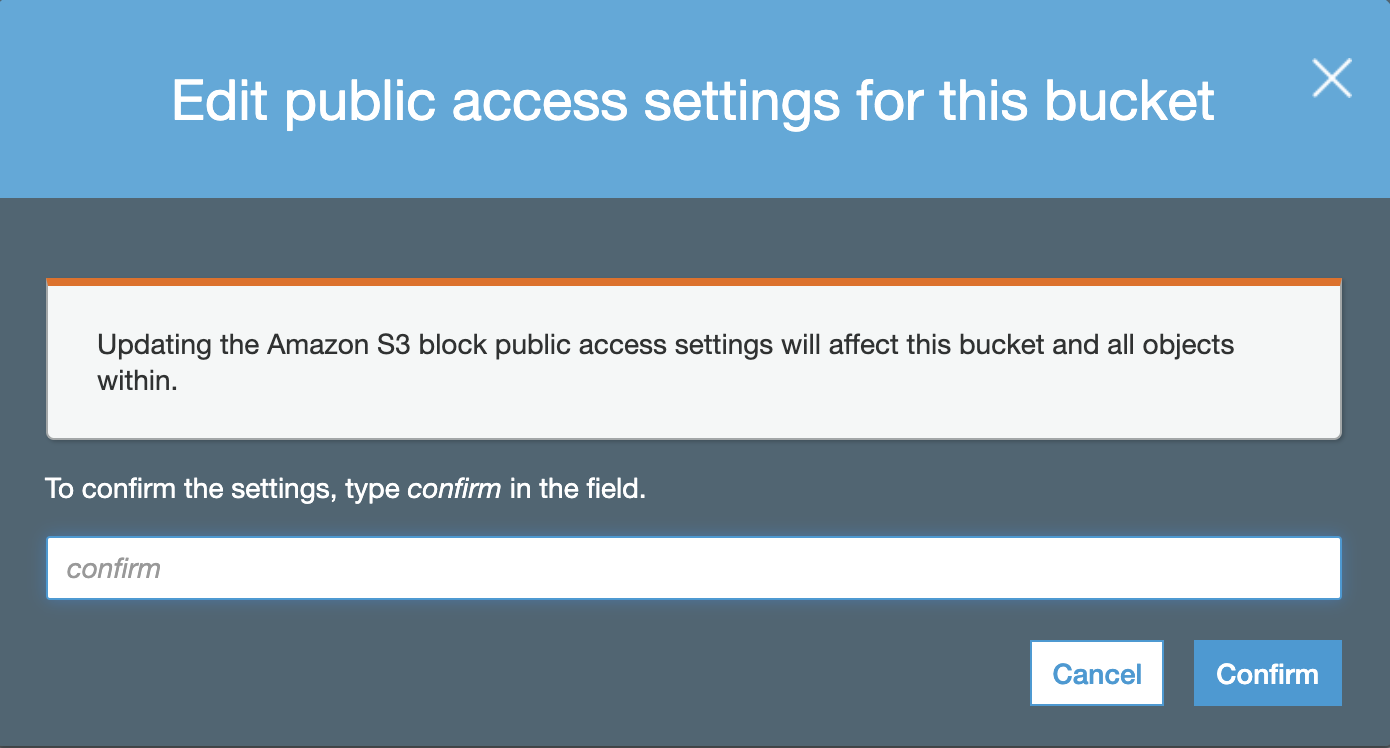Viewport: 1390px width, 748px height.
Task: Close the dialog using the X icon
Action: (1332, 78)
